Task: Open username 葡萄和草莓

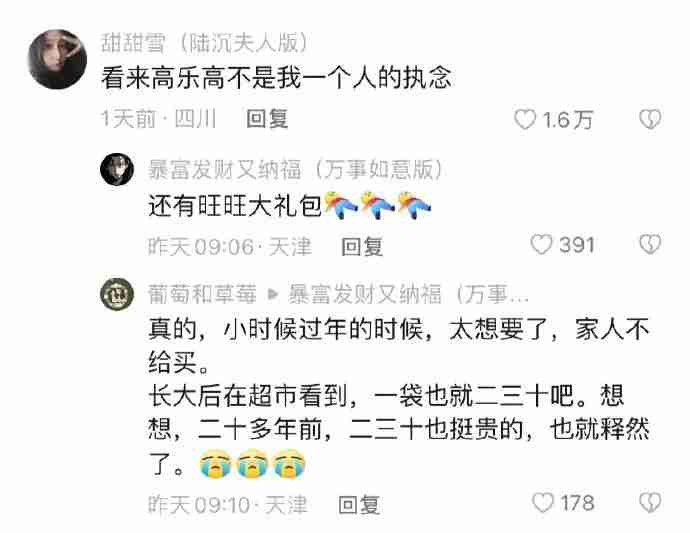Action: tap(202, 294)
